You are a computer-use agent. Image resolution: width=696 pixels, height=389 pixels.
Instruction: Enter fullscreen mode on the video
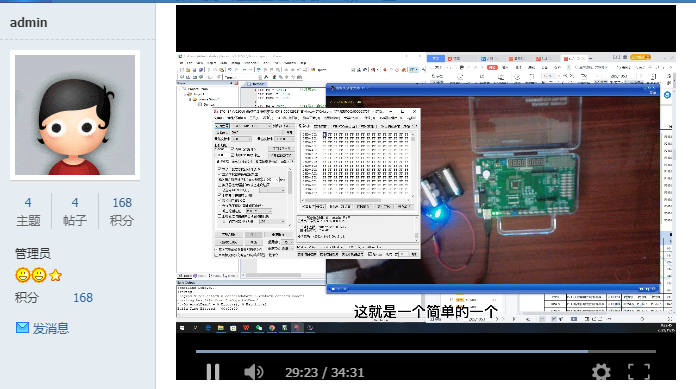(639, 372)
